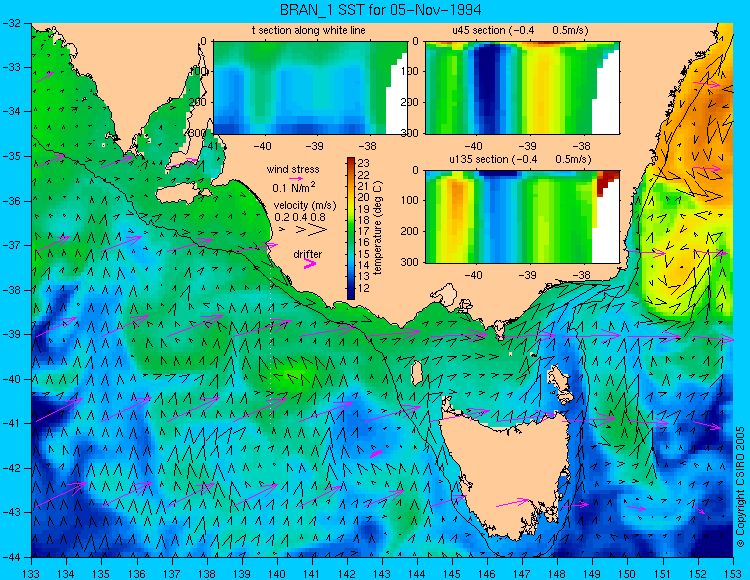Click depth label 100 beside u45 section
Screen dimensions: 750x580
point(411,71)
